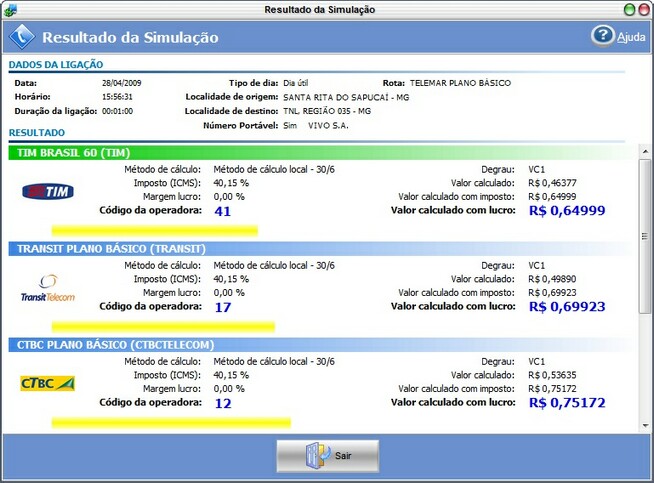This screenshot has width=654, height=483.
Task: Click the yellow bar under the Transit result
Action: [163, 326]
